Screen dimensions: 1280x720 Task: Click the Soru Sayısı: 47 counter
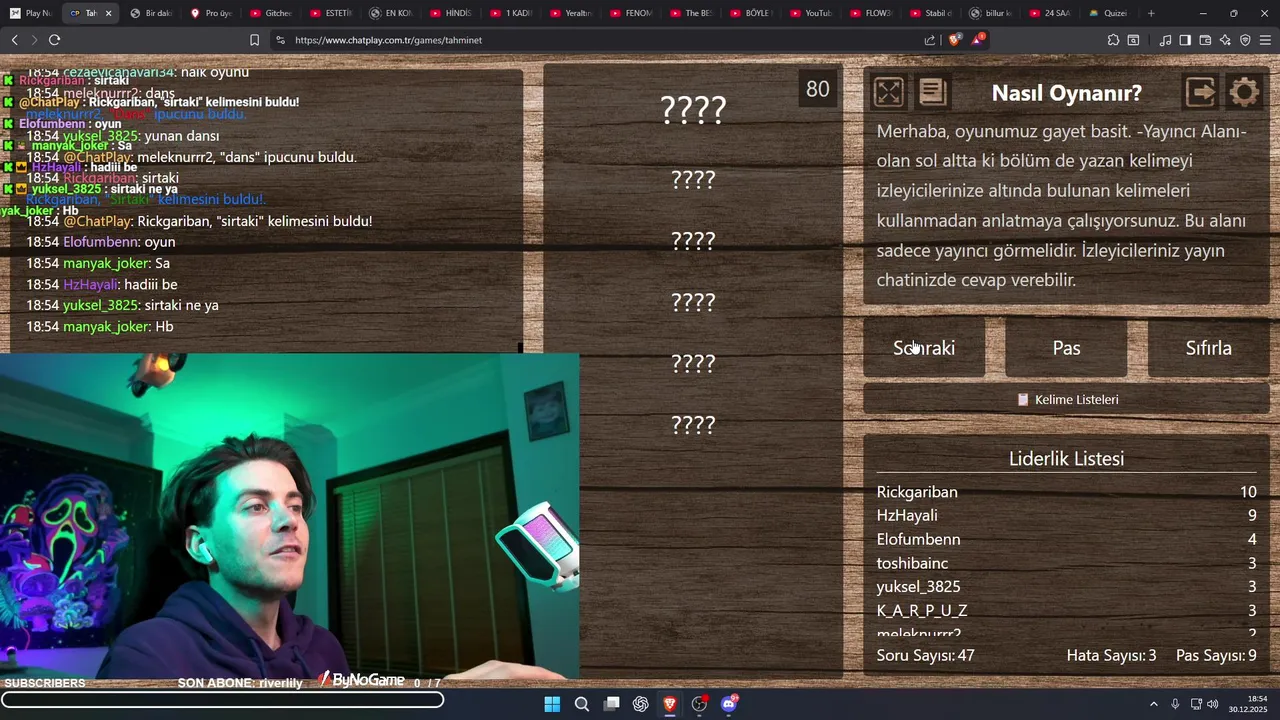coord(925,656)
